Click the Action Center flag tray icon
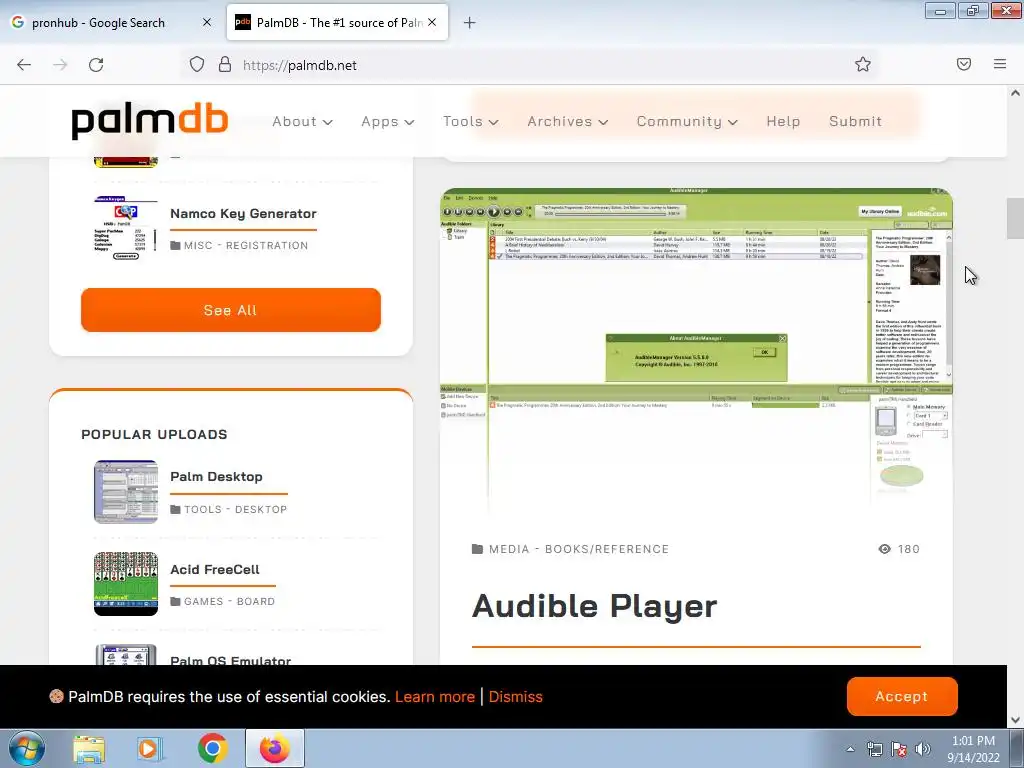Screen dimensions: 1024x768 pyautogui.click(x=899, y=749)
